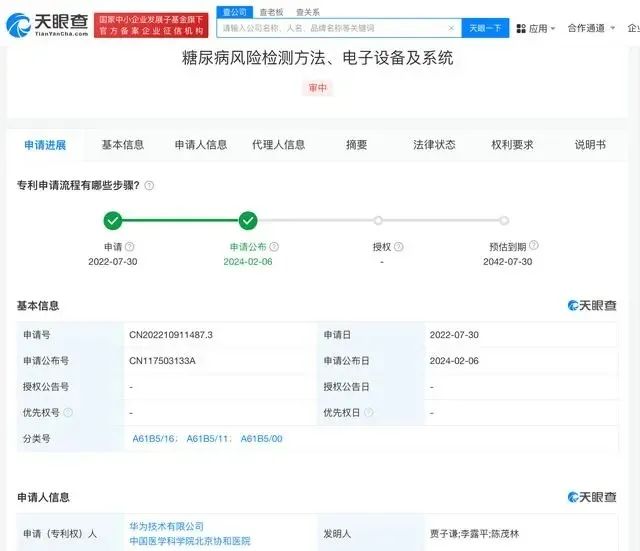Open help icon next to 专利申请流程有哪些步骤

(149, 186)
